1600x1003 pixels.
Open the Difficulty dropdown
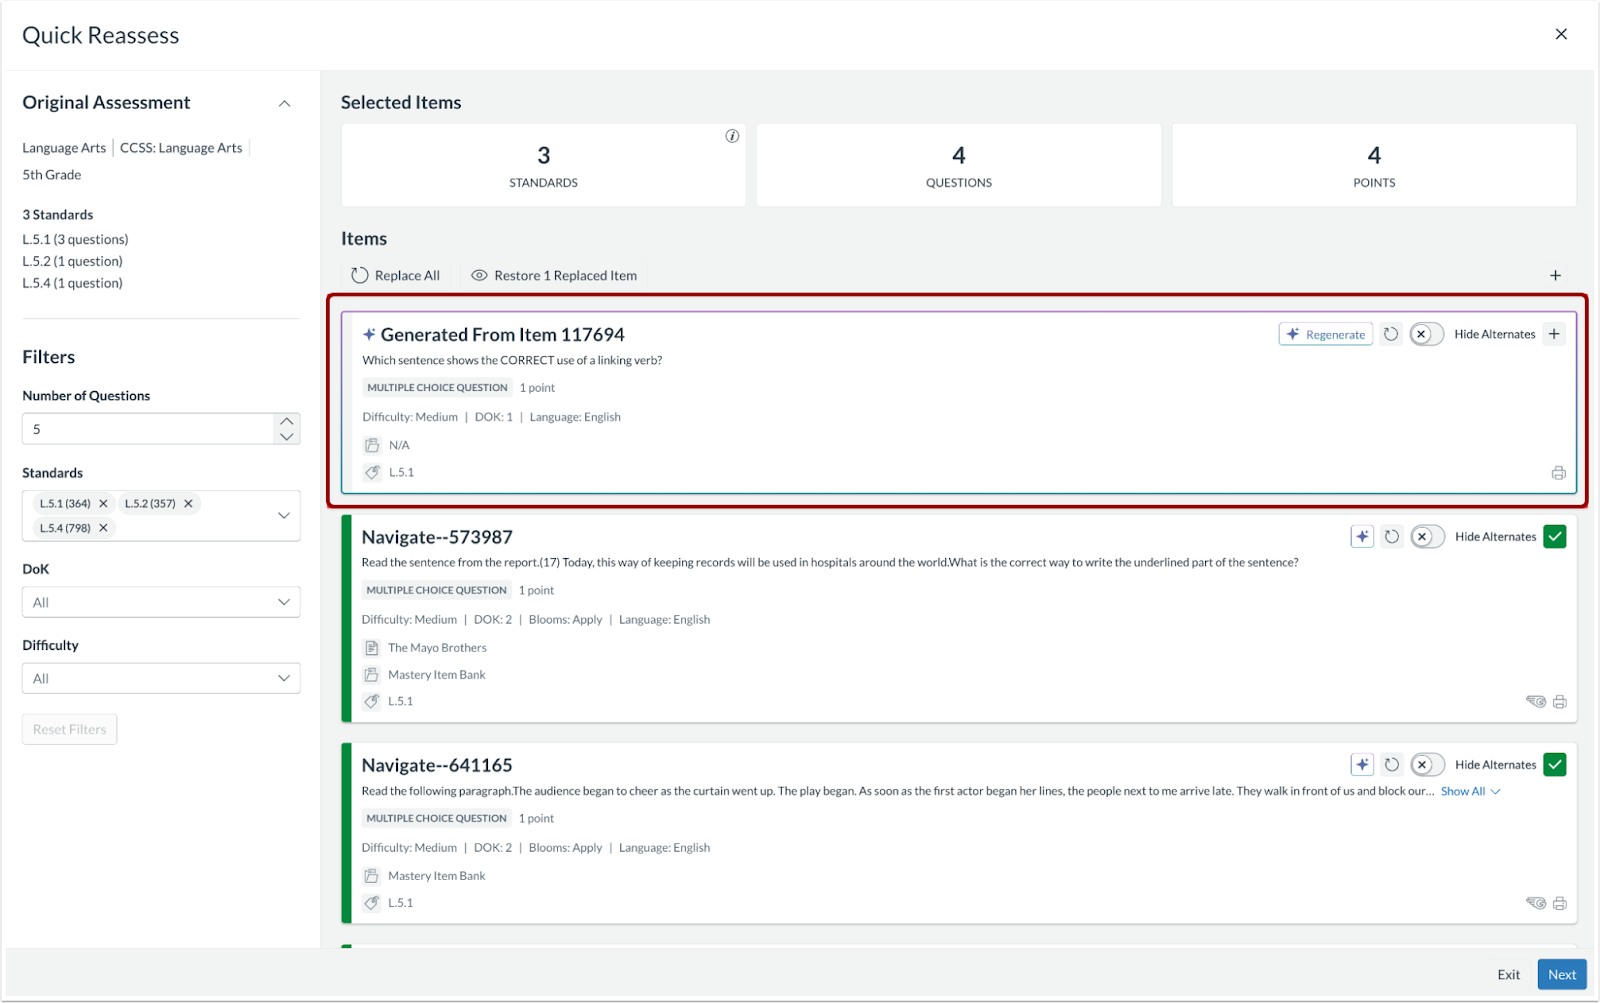point(161,678)
